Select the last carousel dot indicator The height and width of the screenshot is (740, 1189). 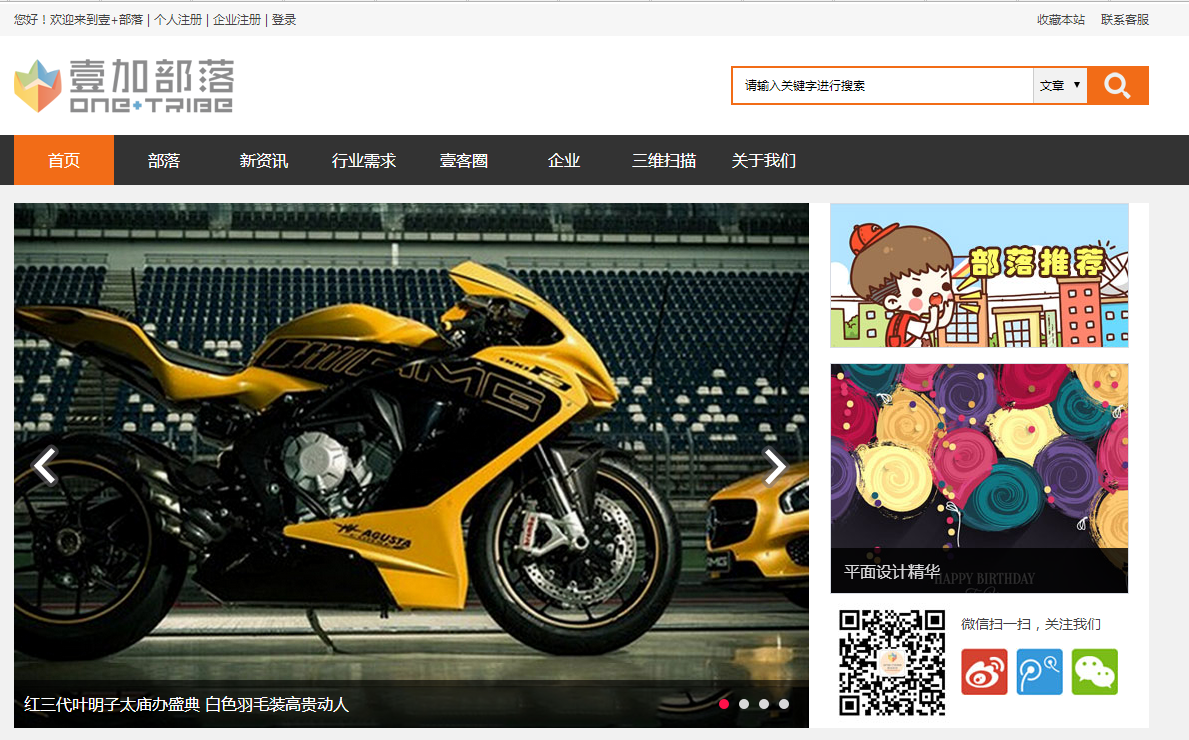[784, 703]
